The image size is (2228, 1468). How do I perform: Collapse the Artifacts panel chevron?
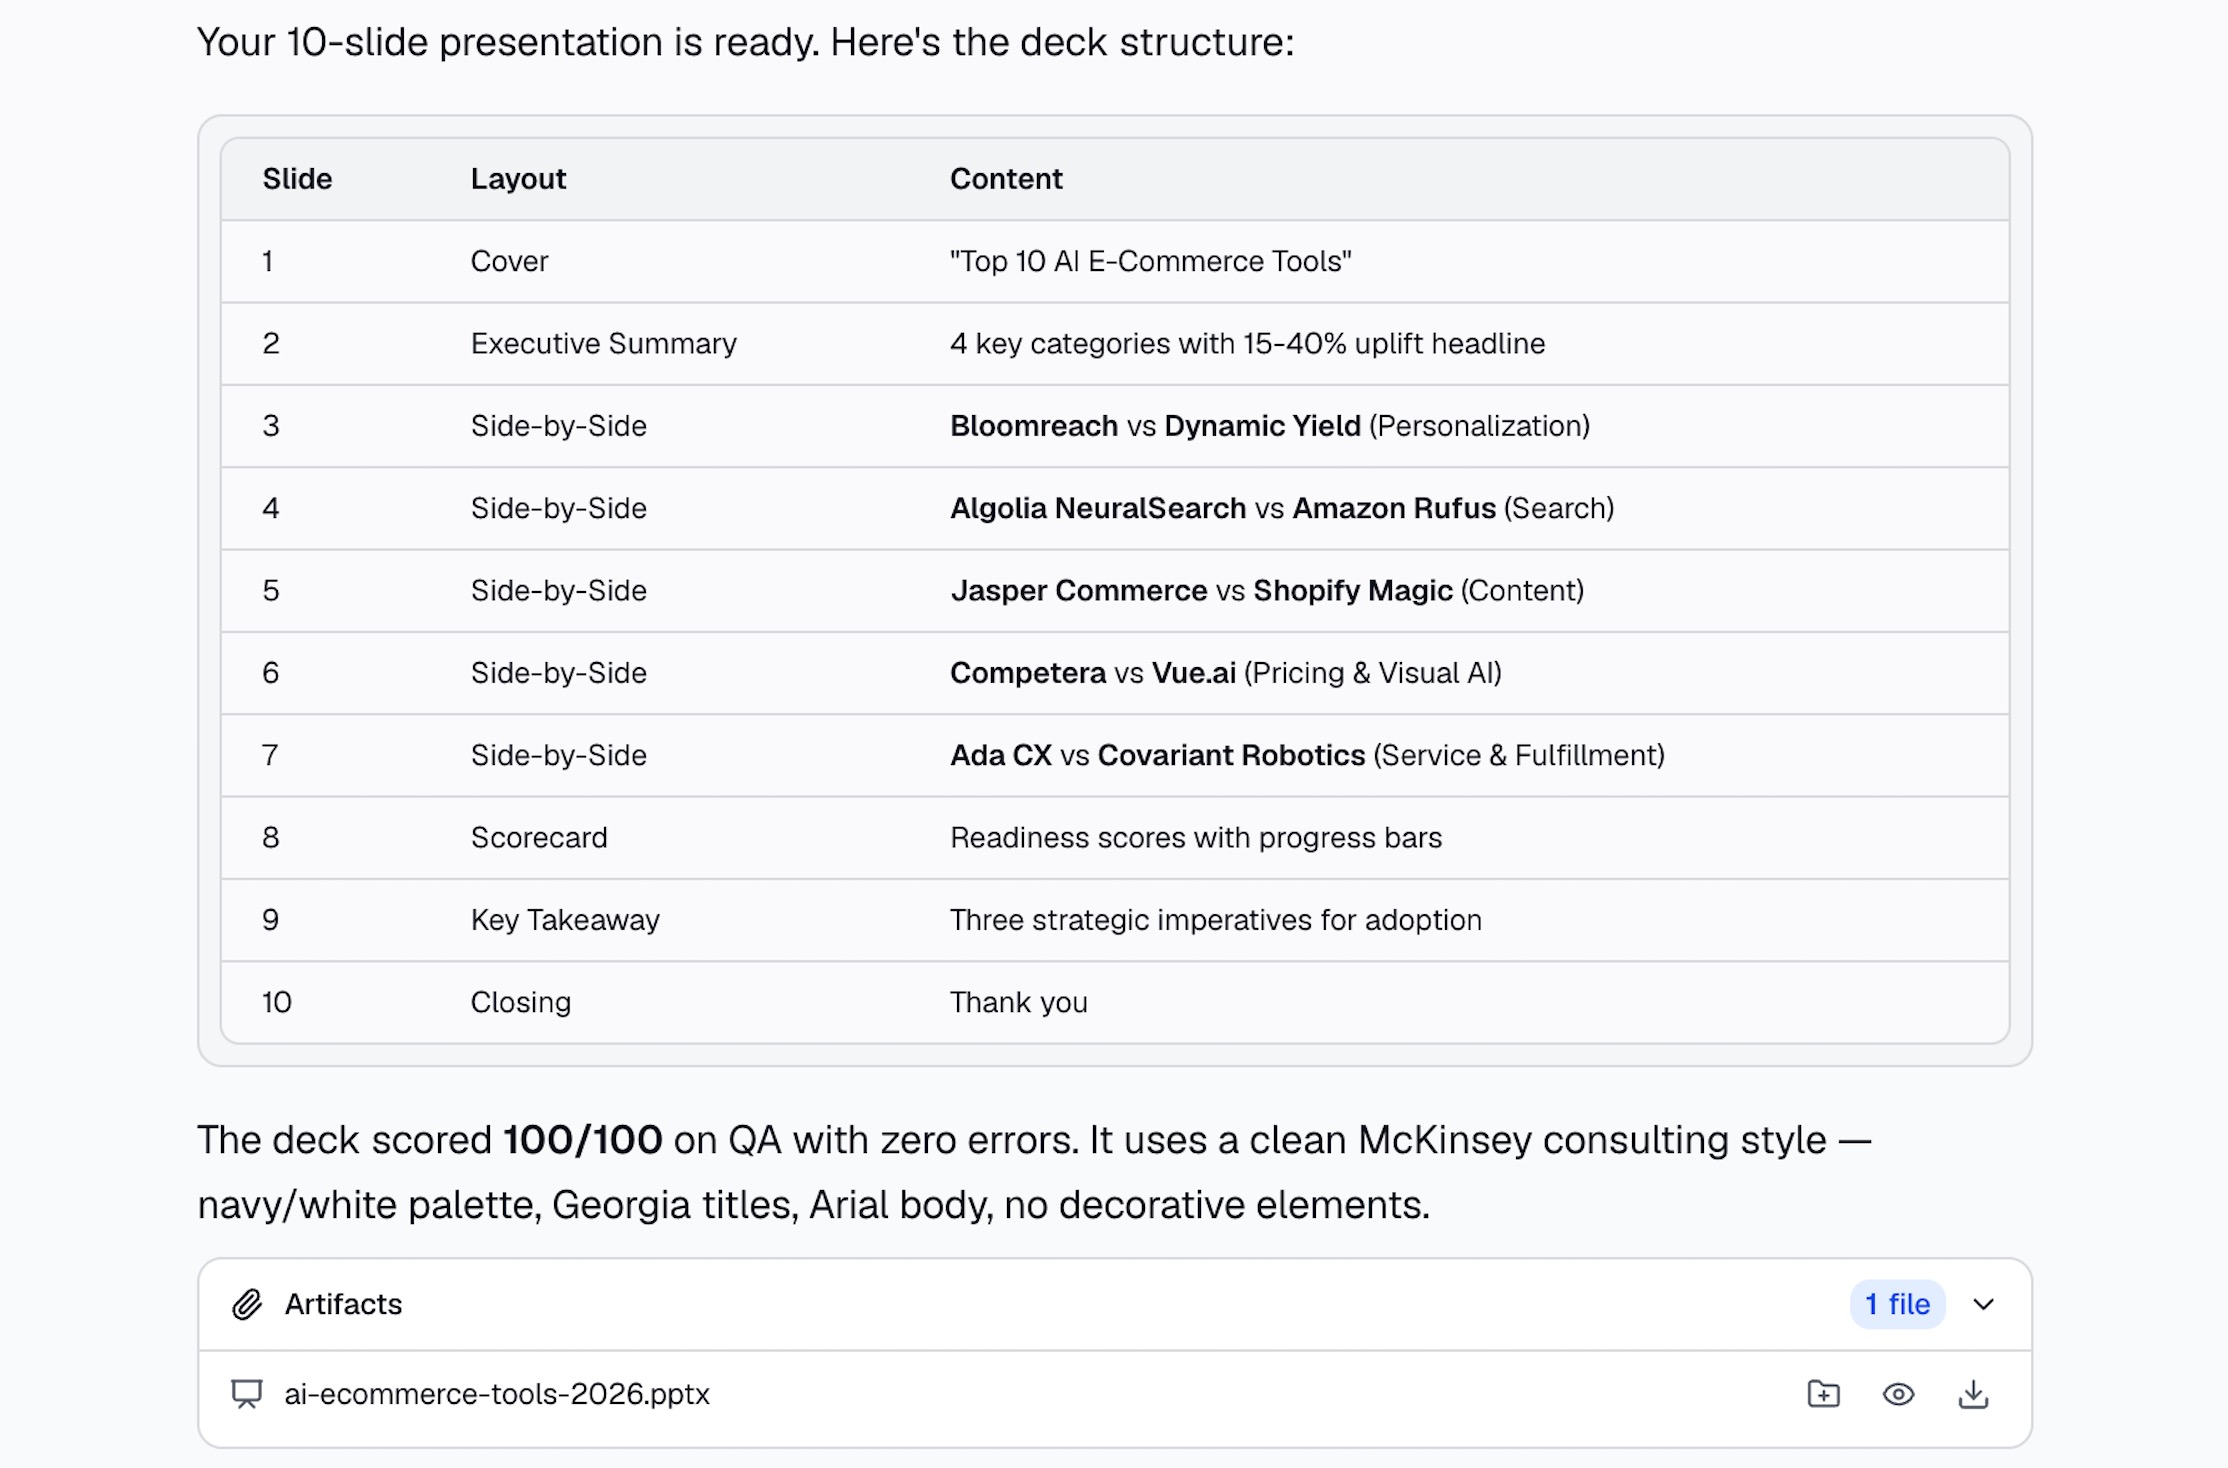[x=1984, y=1304]
